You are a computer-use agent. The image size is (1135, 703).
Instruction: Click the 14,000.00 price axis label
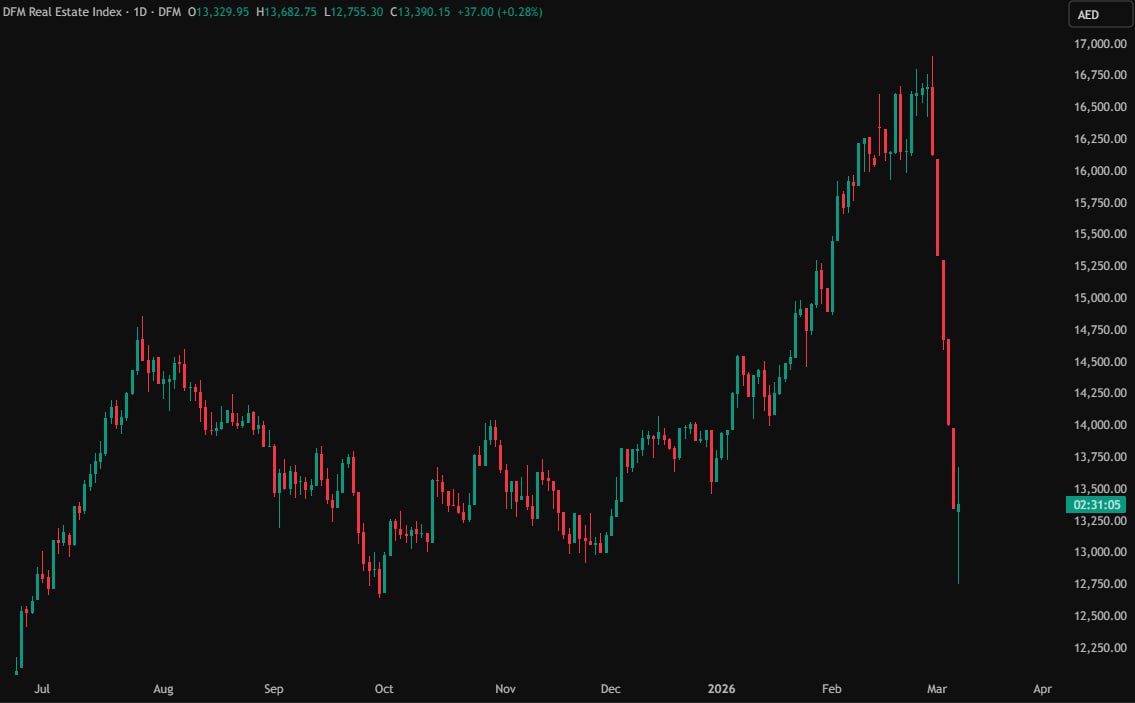point(1098,425)
